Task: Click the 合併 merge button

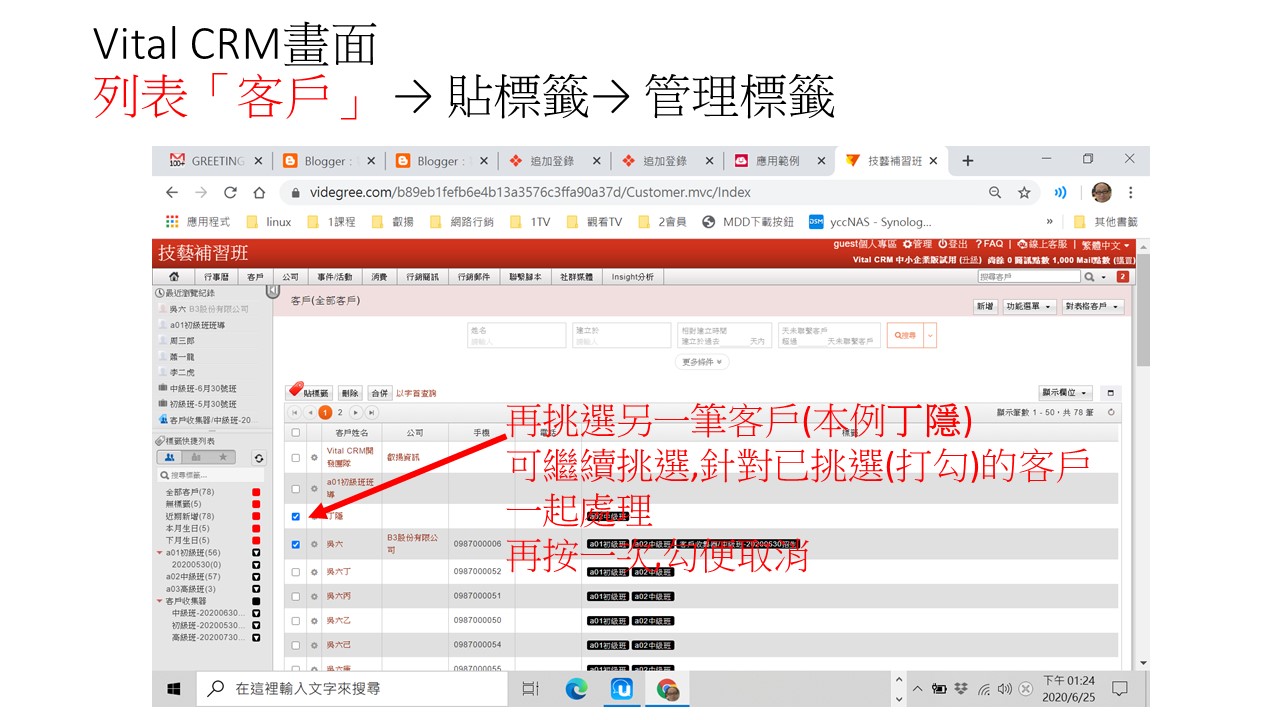Action: [x=380, y=394]
